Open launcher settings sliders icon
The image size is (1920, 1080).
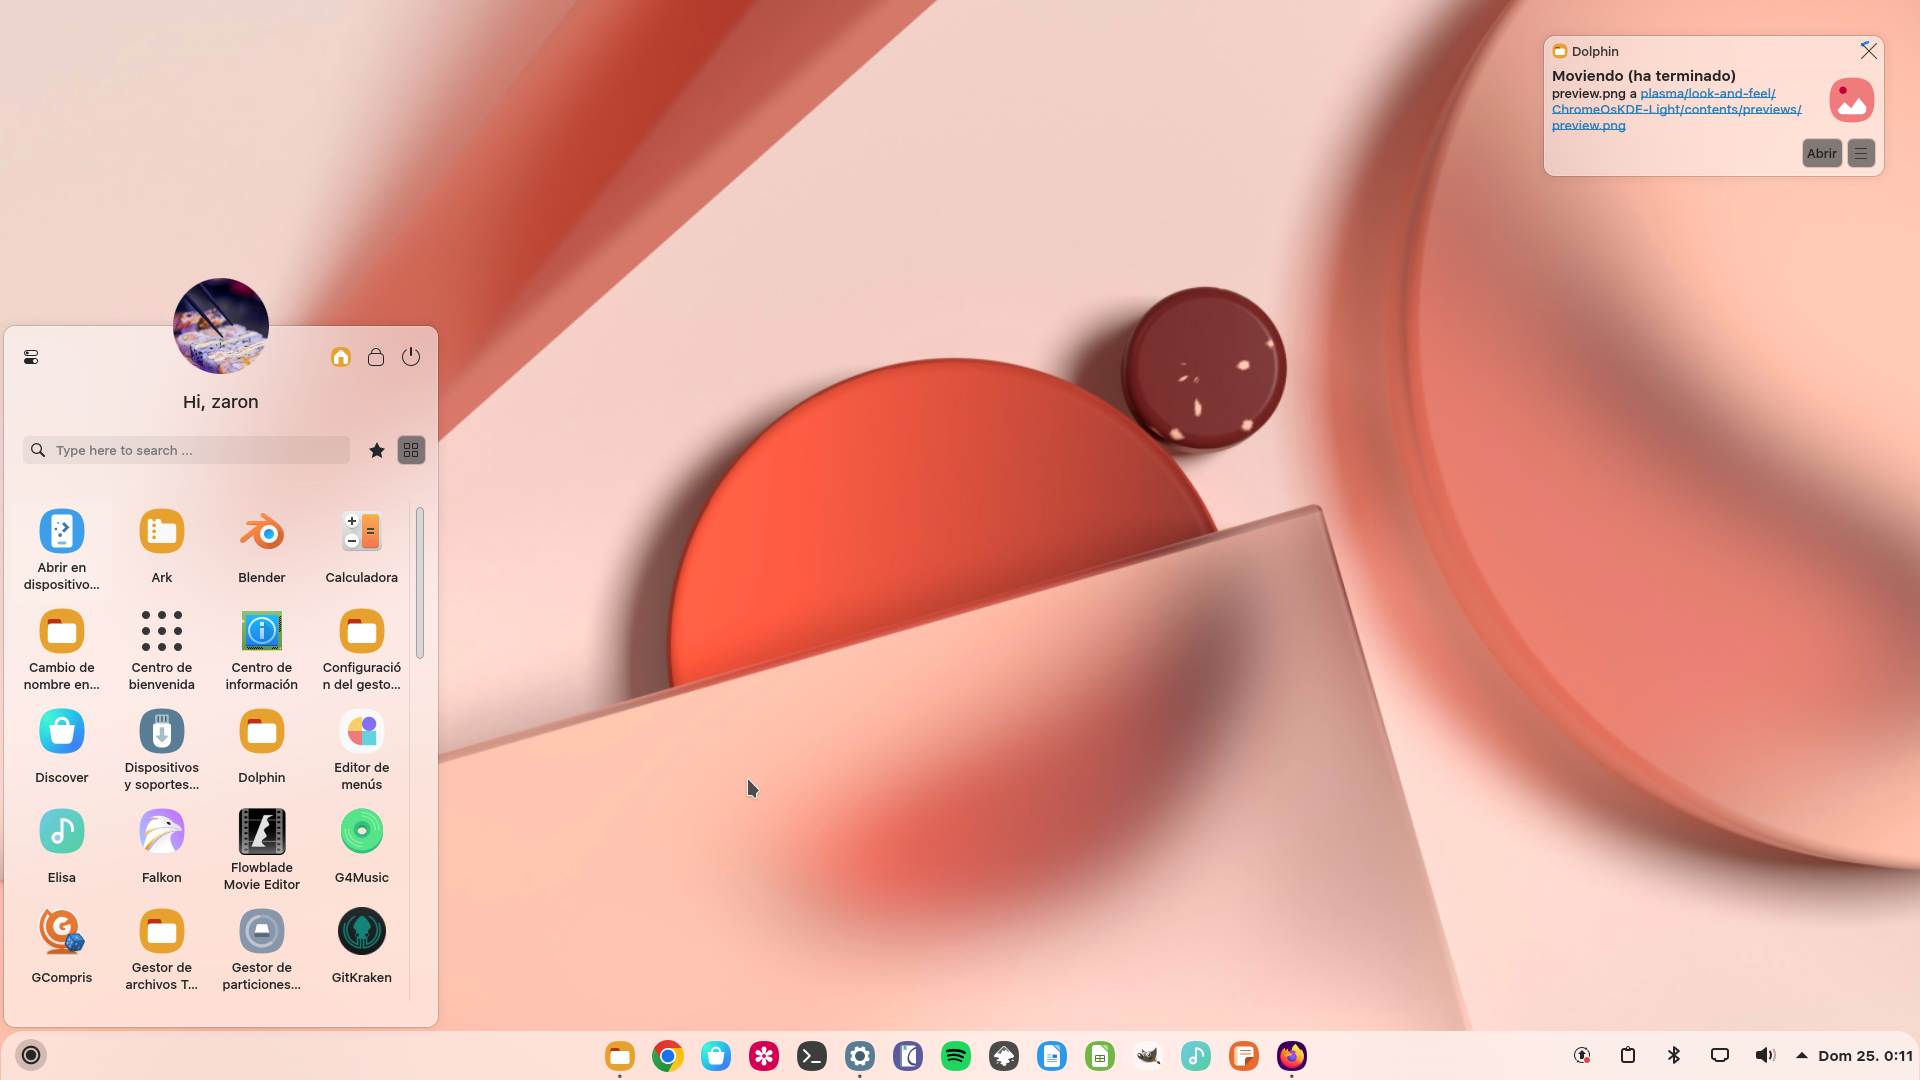tap(31, 357)
